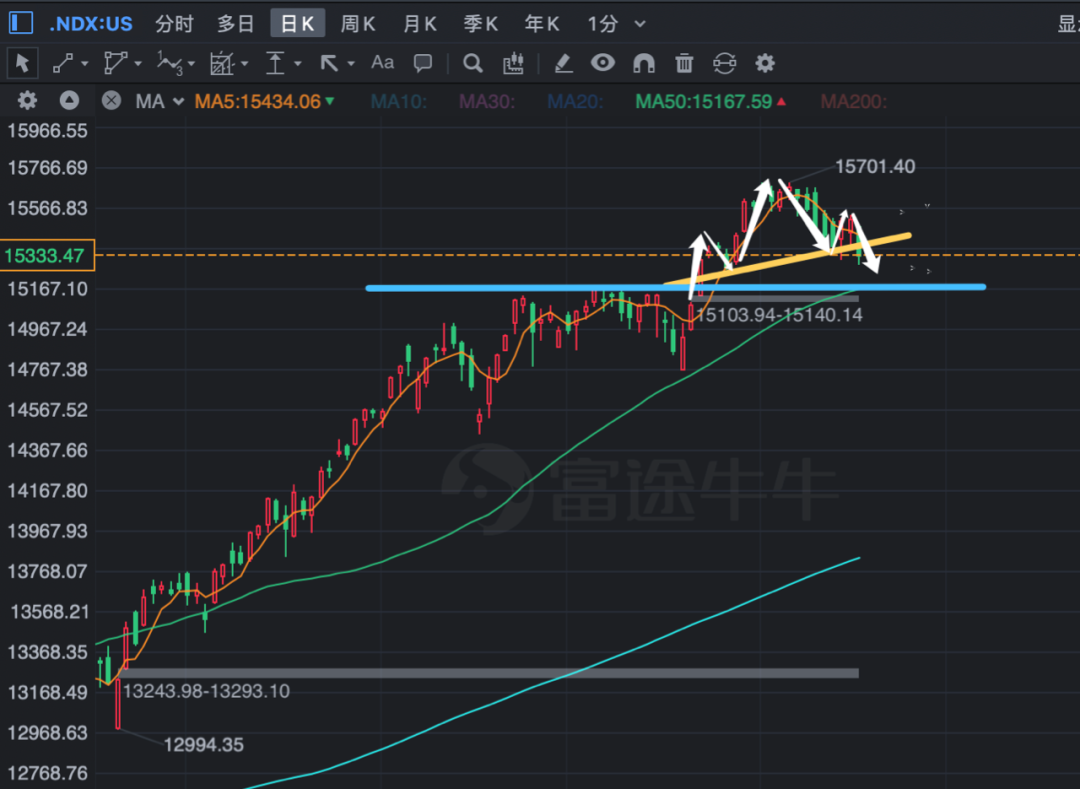
Task: Toggle the MA10 line
Action: tap(399, 102)
